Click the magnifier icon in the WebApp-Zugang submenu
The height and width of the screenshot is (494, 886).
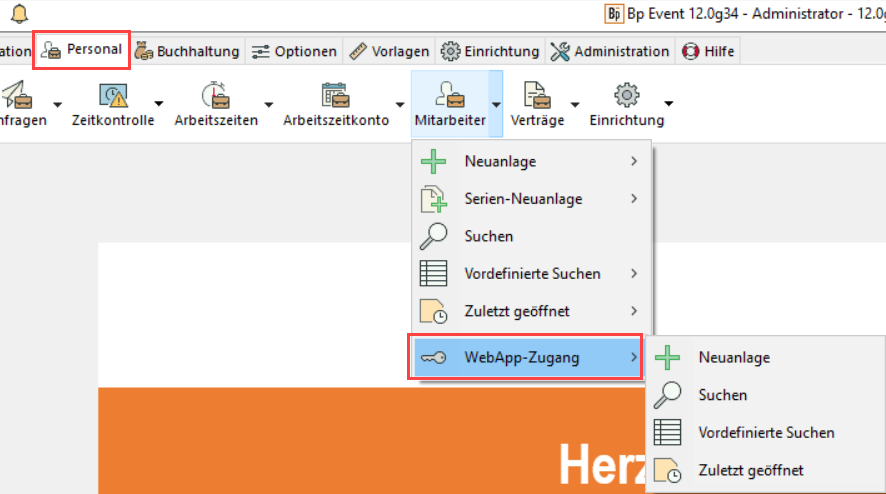pos(667,395)
